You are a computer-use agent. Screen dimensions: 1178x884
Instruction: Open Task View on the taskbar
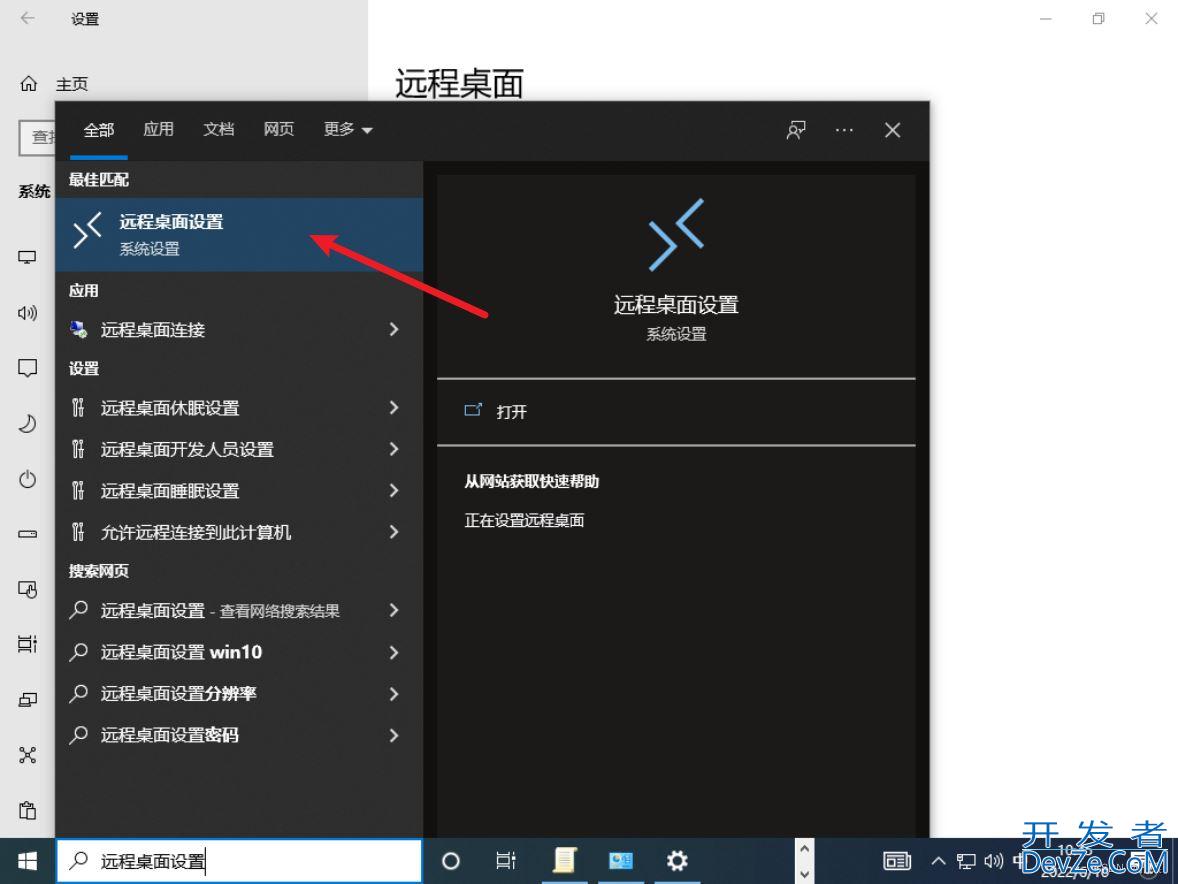(x=506, y=861)
